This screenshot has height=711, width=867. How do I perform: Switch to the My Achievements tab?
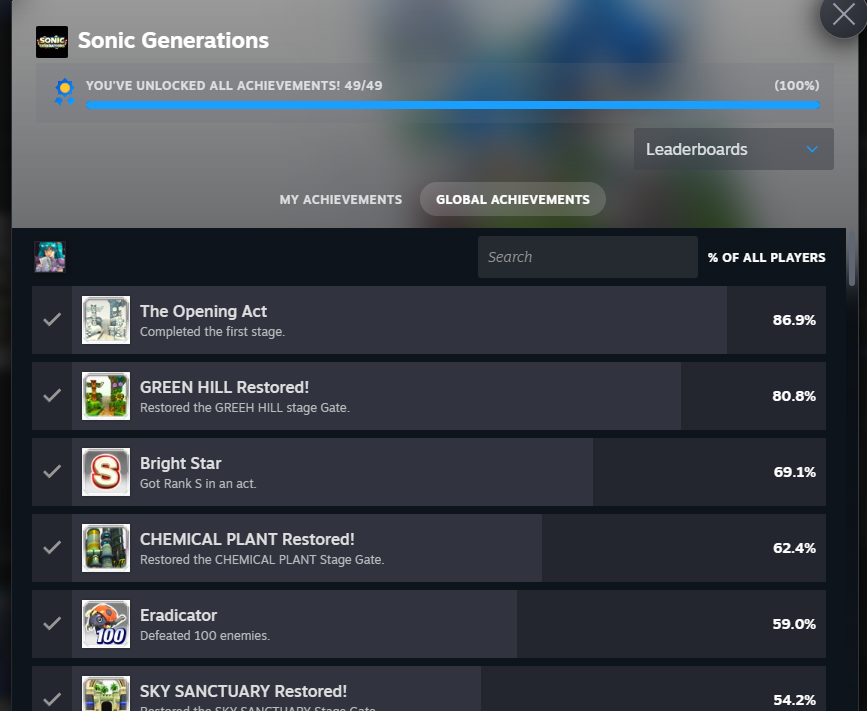tap(341, 200)
